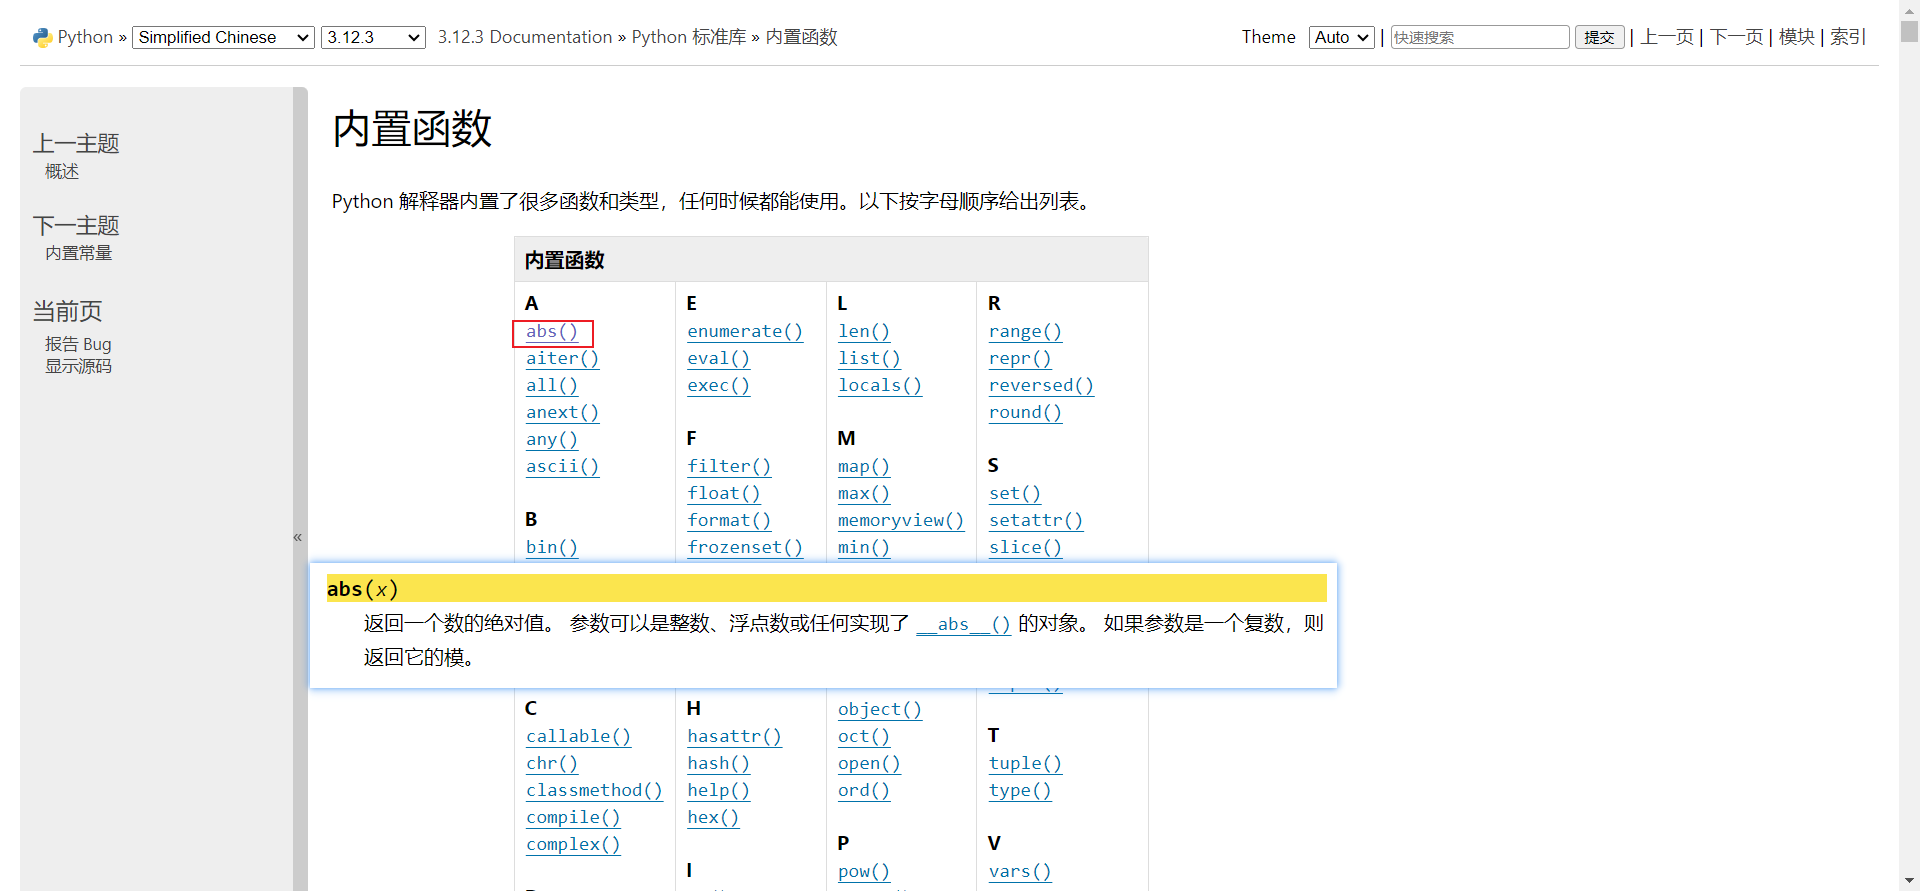Open the slice() function link
This screenshot has height=891, width=1920.
(x=1025, y=548)
